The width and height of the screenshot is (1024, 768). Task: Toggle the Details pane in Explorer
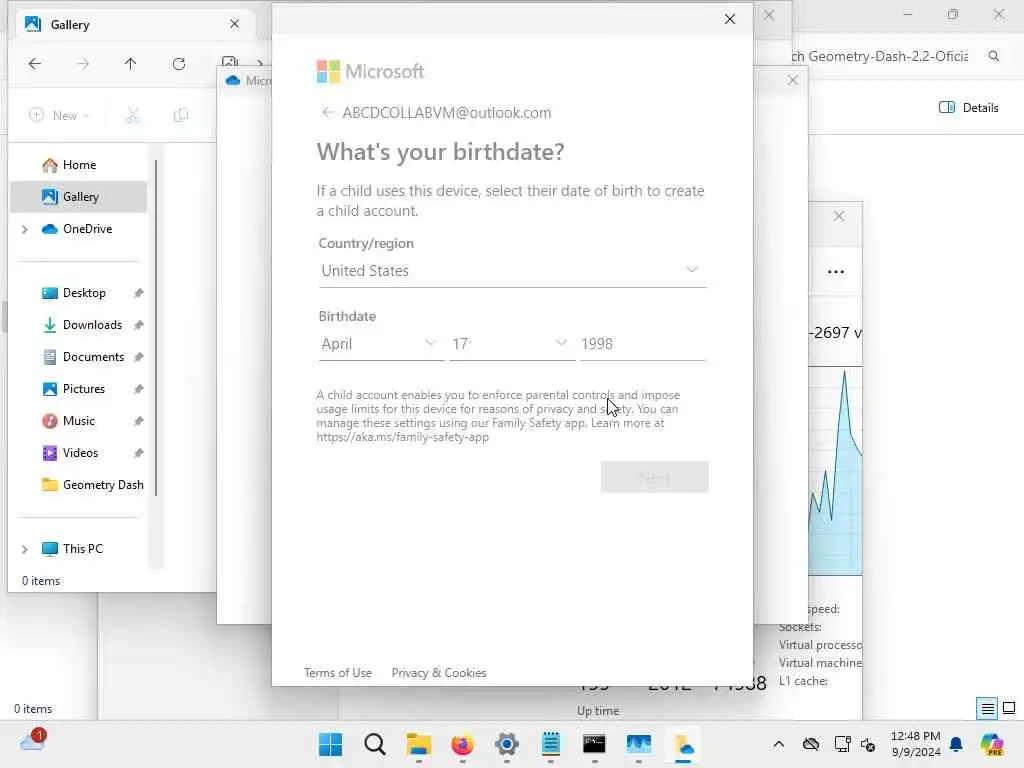[x=968, y=108]
